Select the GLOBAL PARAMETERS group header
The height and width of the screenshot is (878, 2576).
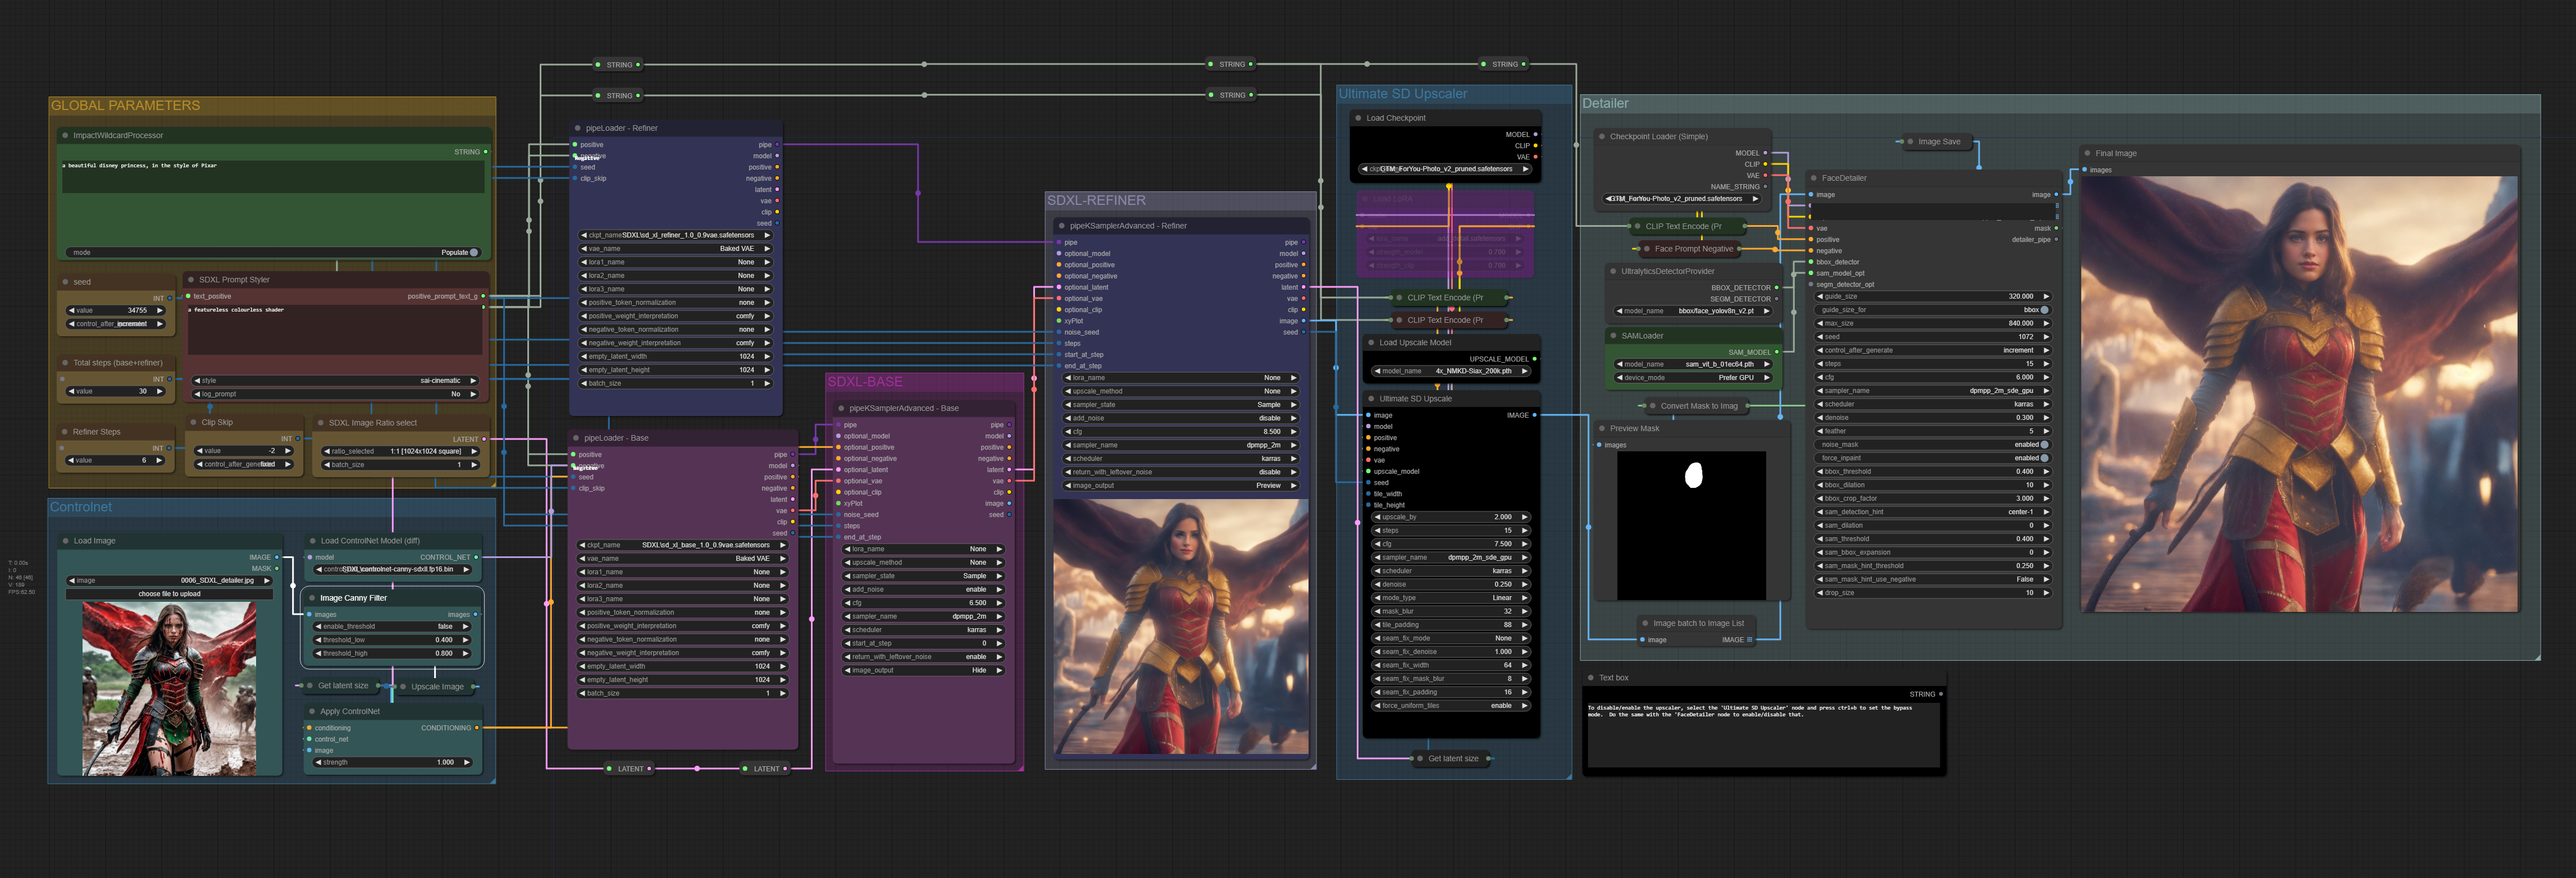pyautogui.click(x=125, y=105)
